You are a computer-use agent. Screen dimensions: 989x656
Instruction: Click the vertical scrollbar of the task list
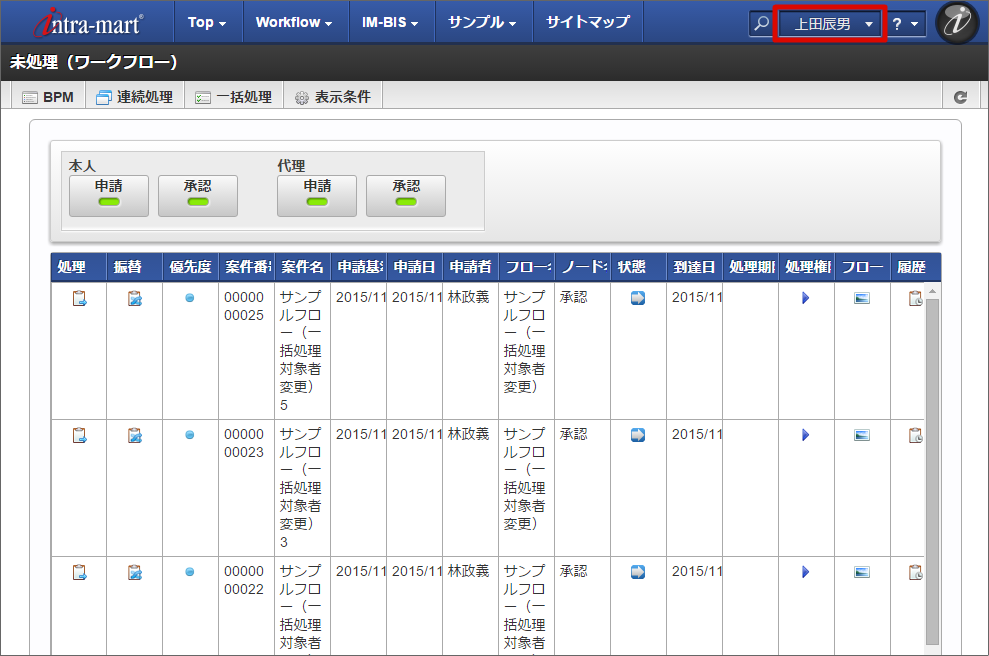[x=932, y=470]
